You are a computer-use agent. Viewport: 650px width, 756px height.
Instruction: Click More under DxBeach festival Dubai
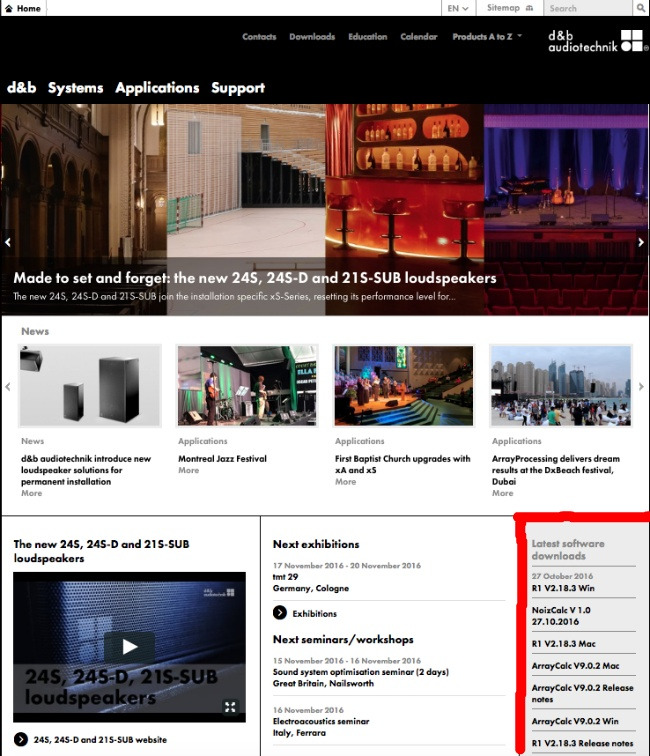(502, 493)
